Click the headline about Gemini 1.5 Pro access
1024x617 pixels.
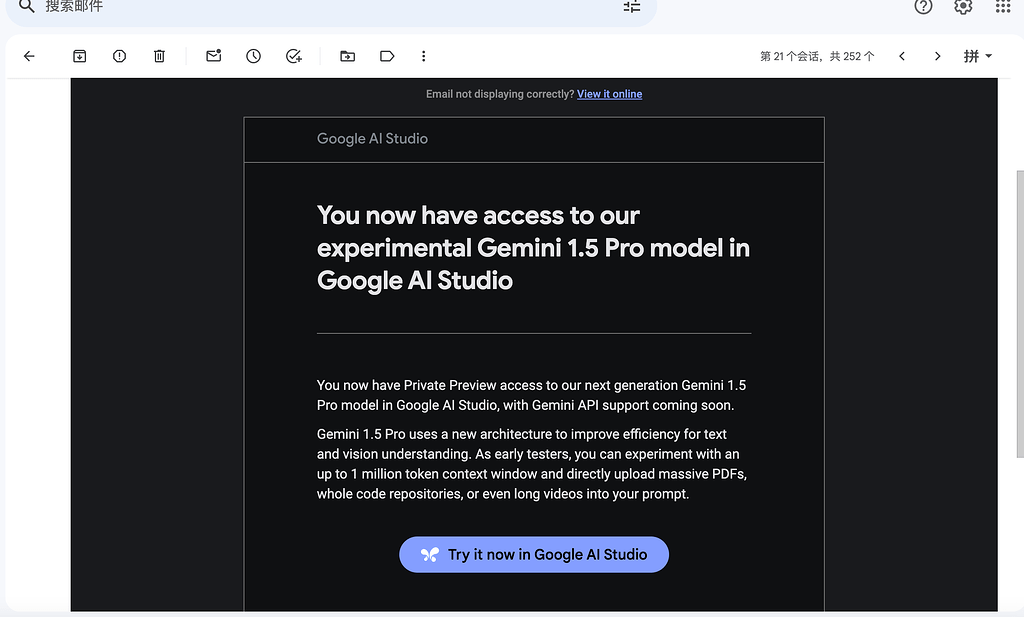(534, 247)
